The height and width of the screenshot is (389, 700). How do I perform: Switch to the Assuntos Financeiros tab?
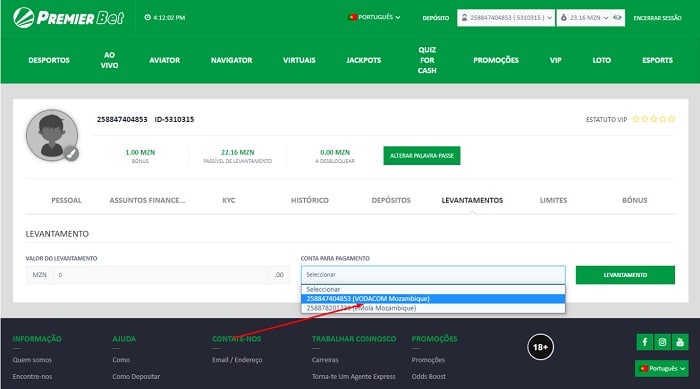click(147, 201)
